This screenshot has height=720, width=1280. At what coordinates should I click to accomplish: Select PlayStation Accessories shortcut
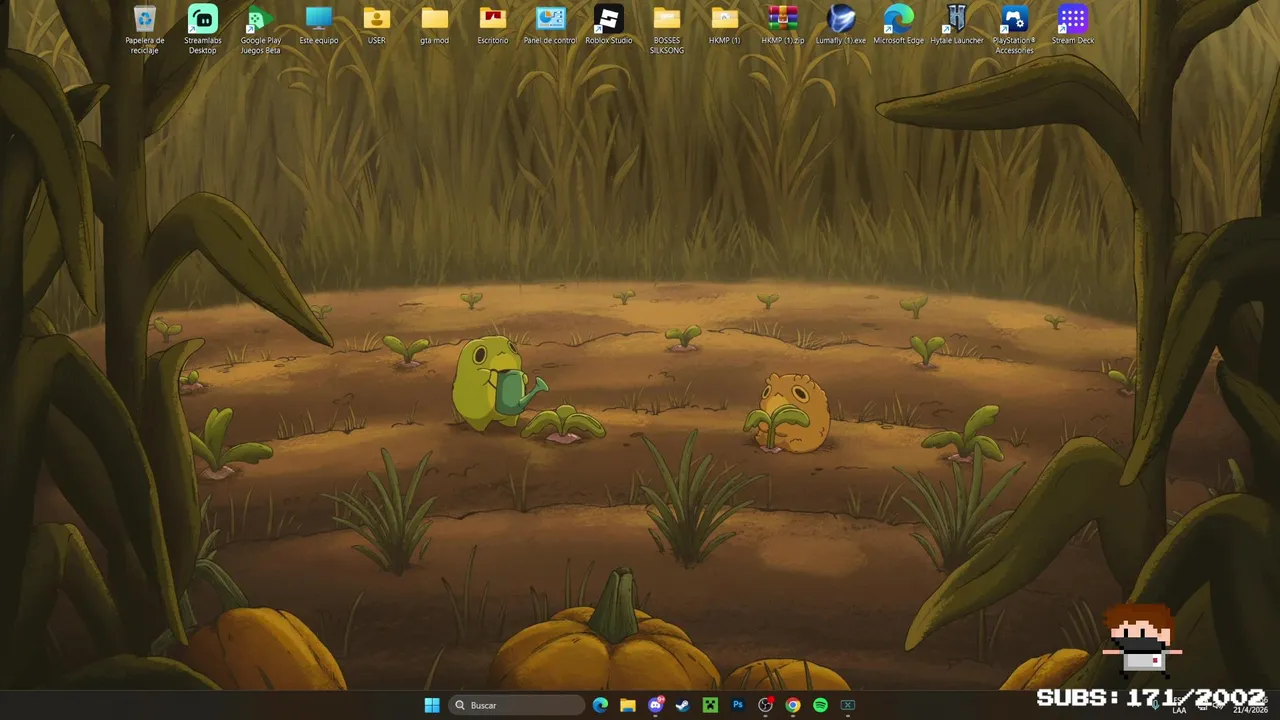pos(1014,28)
